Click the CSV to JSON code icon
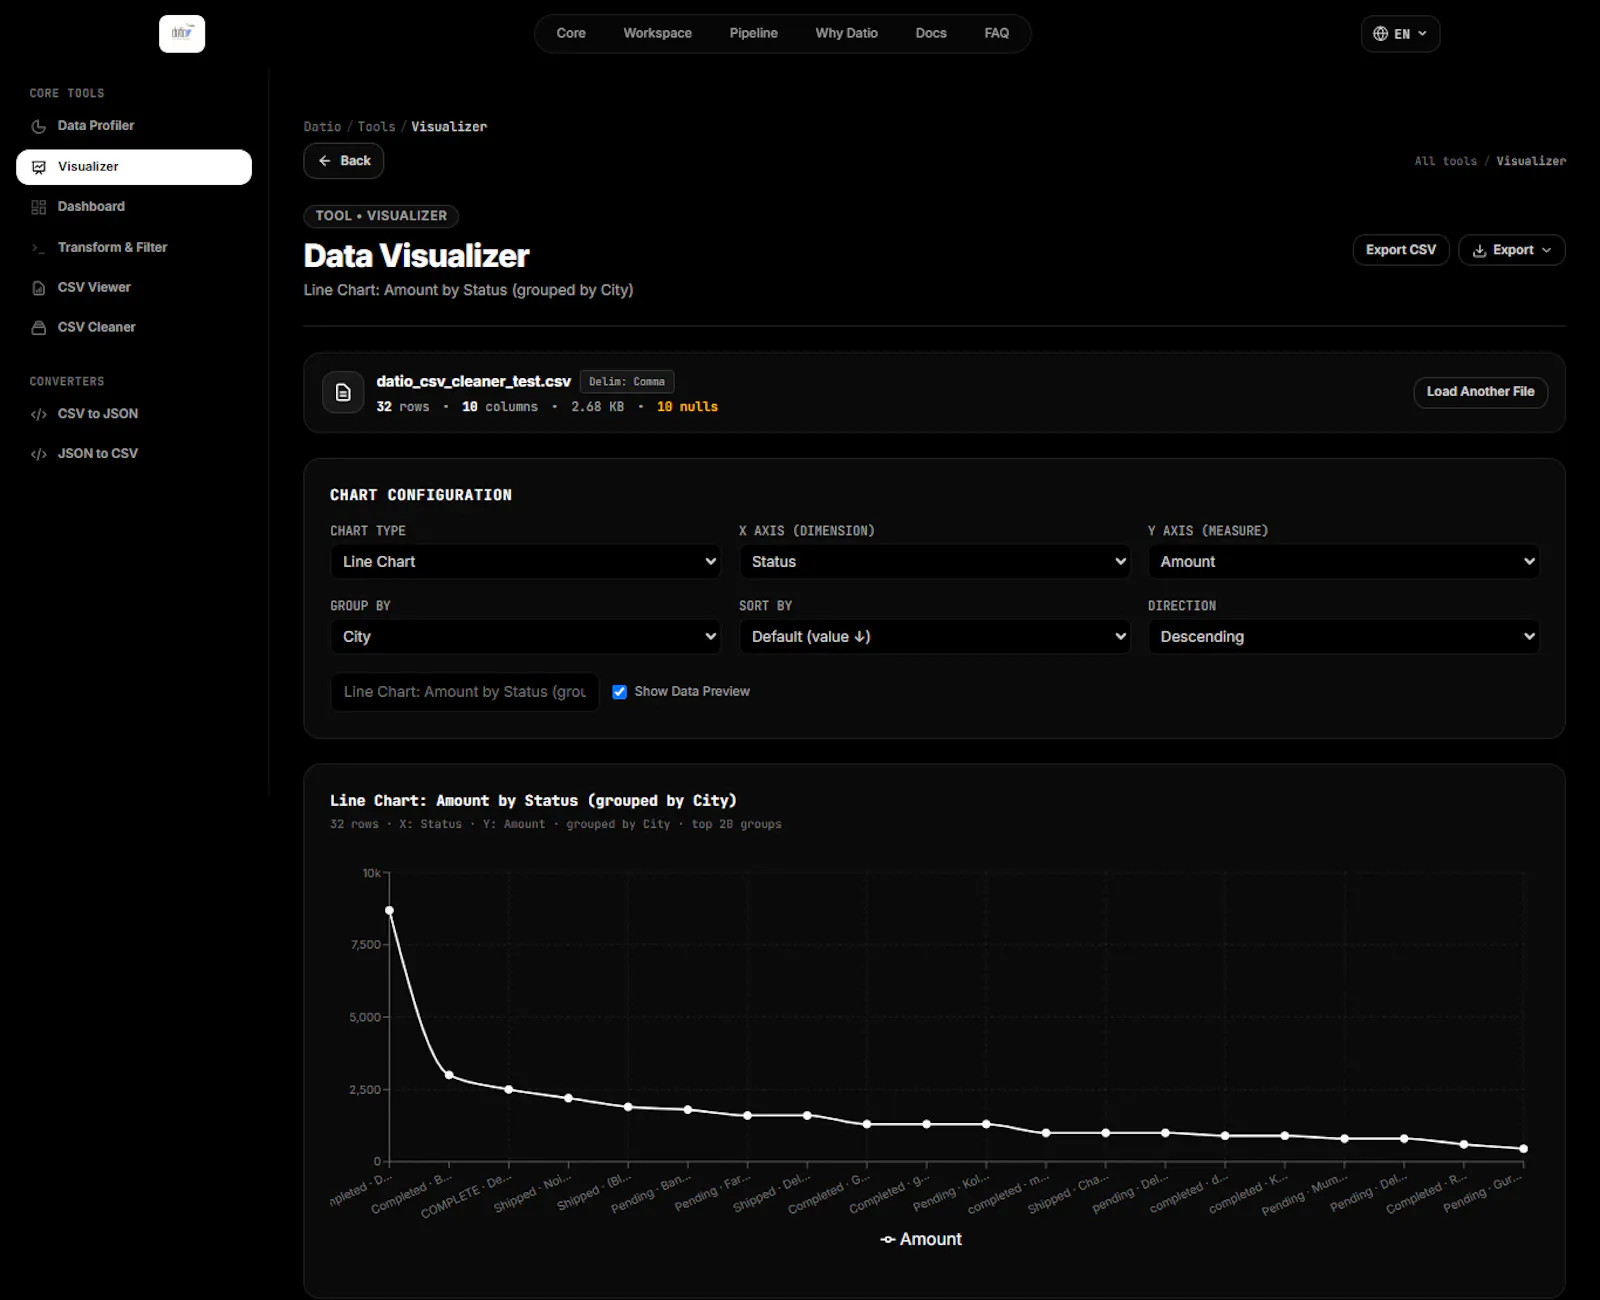The width and height of the screenshot is (1600, 1300). pos(39,414)
